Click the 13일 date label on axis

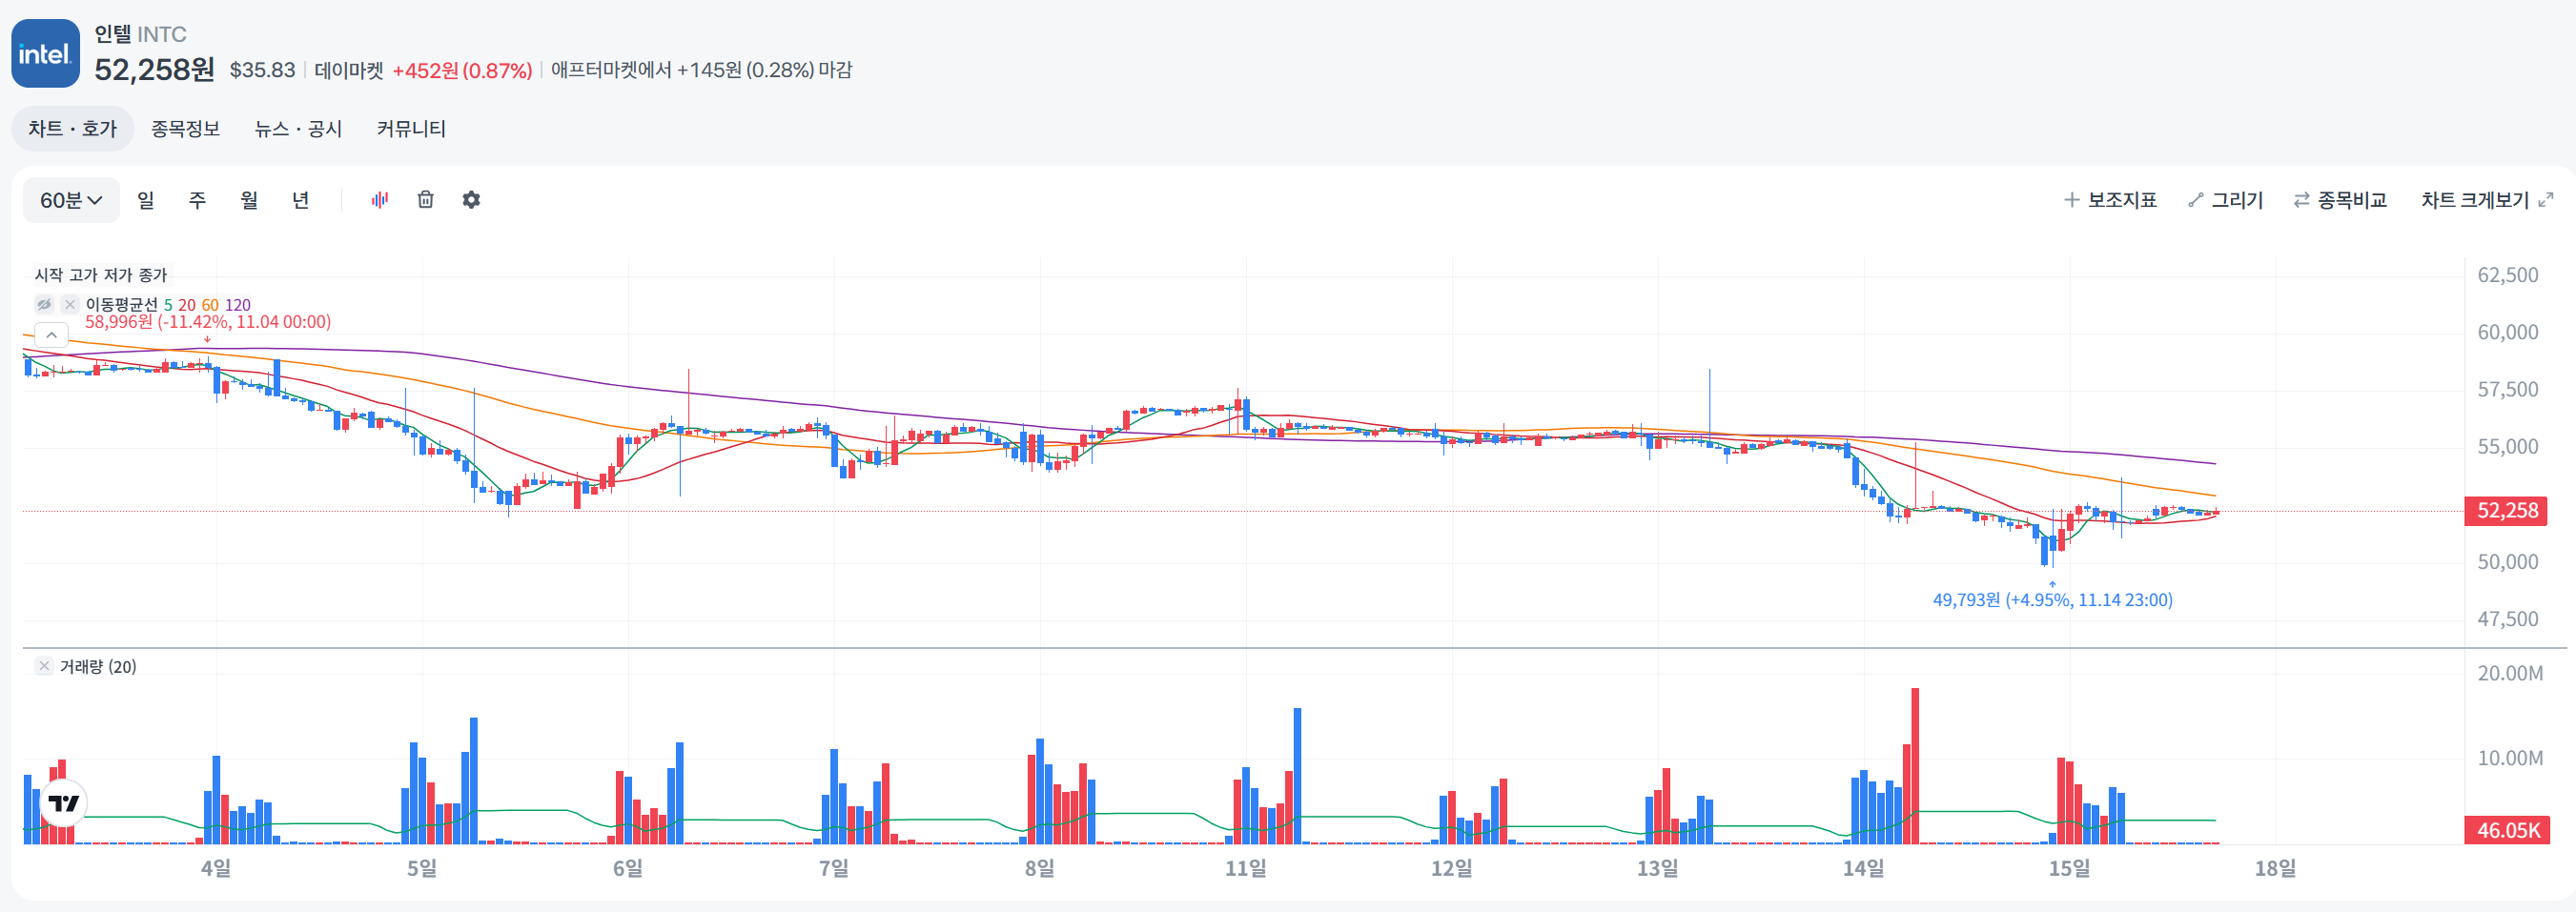point(1658,868)
